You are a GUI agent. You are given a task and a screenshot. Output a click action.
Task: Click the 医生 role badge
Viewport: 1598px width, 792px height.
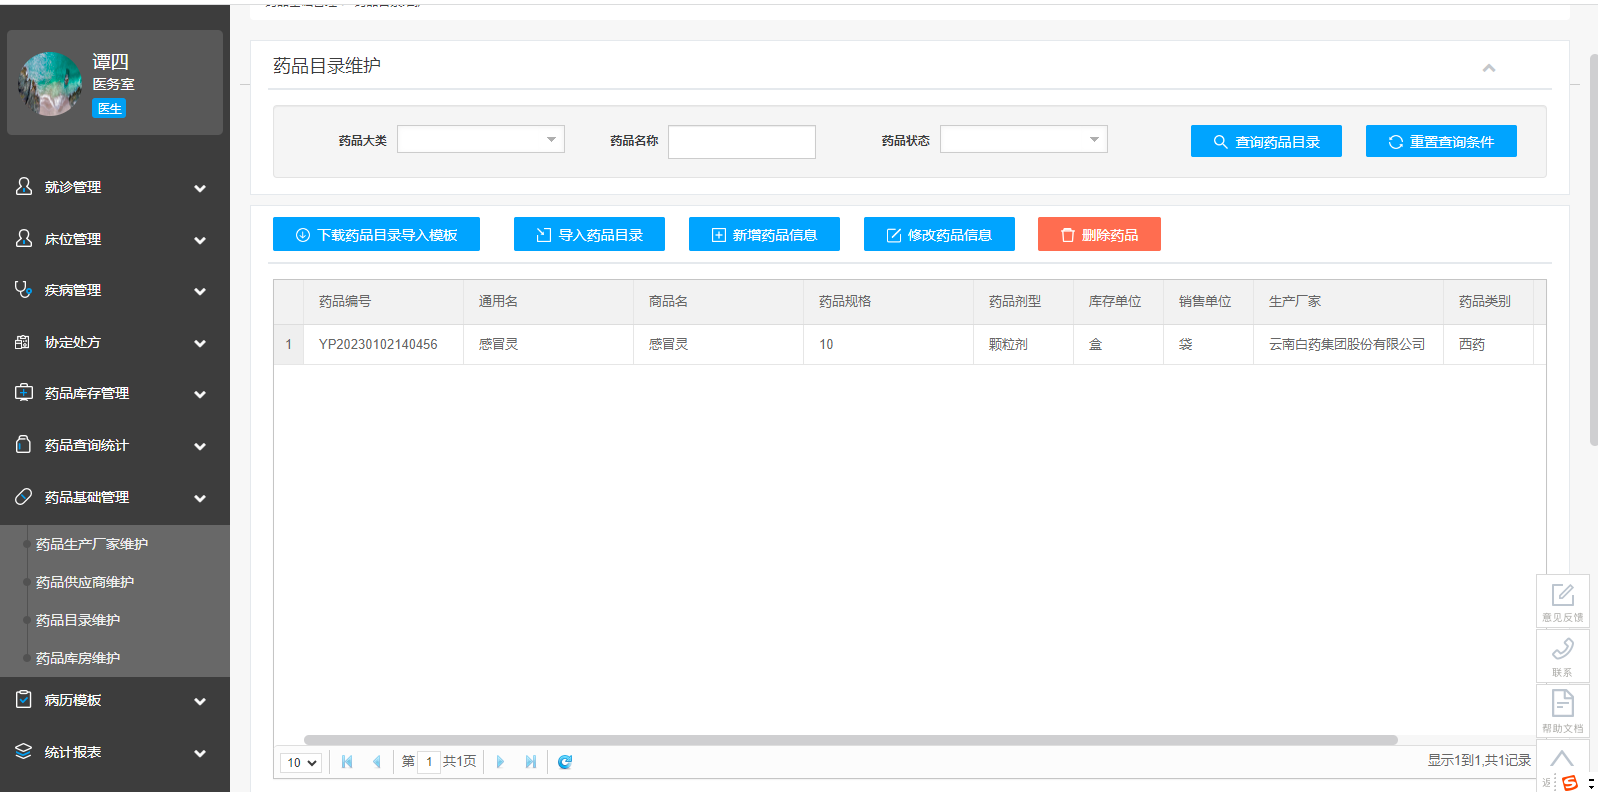(x=109, y=108)
